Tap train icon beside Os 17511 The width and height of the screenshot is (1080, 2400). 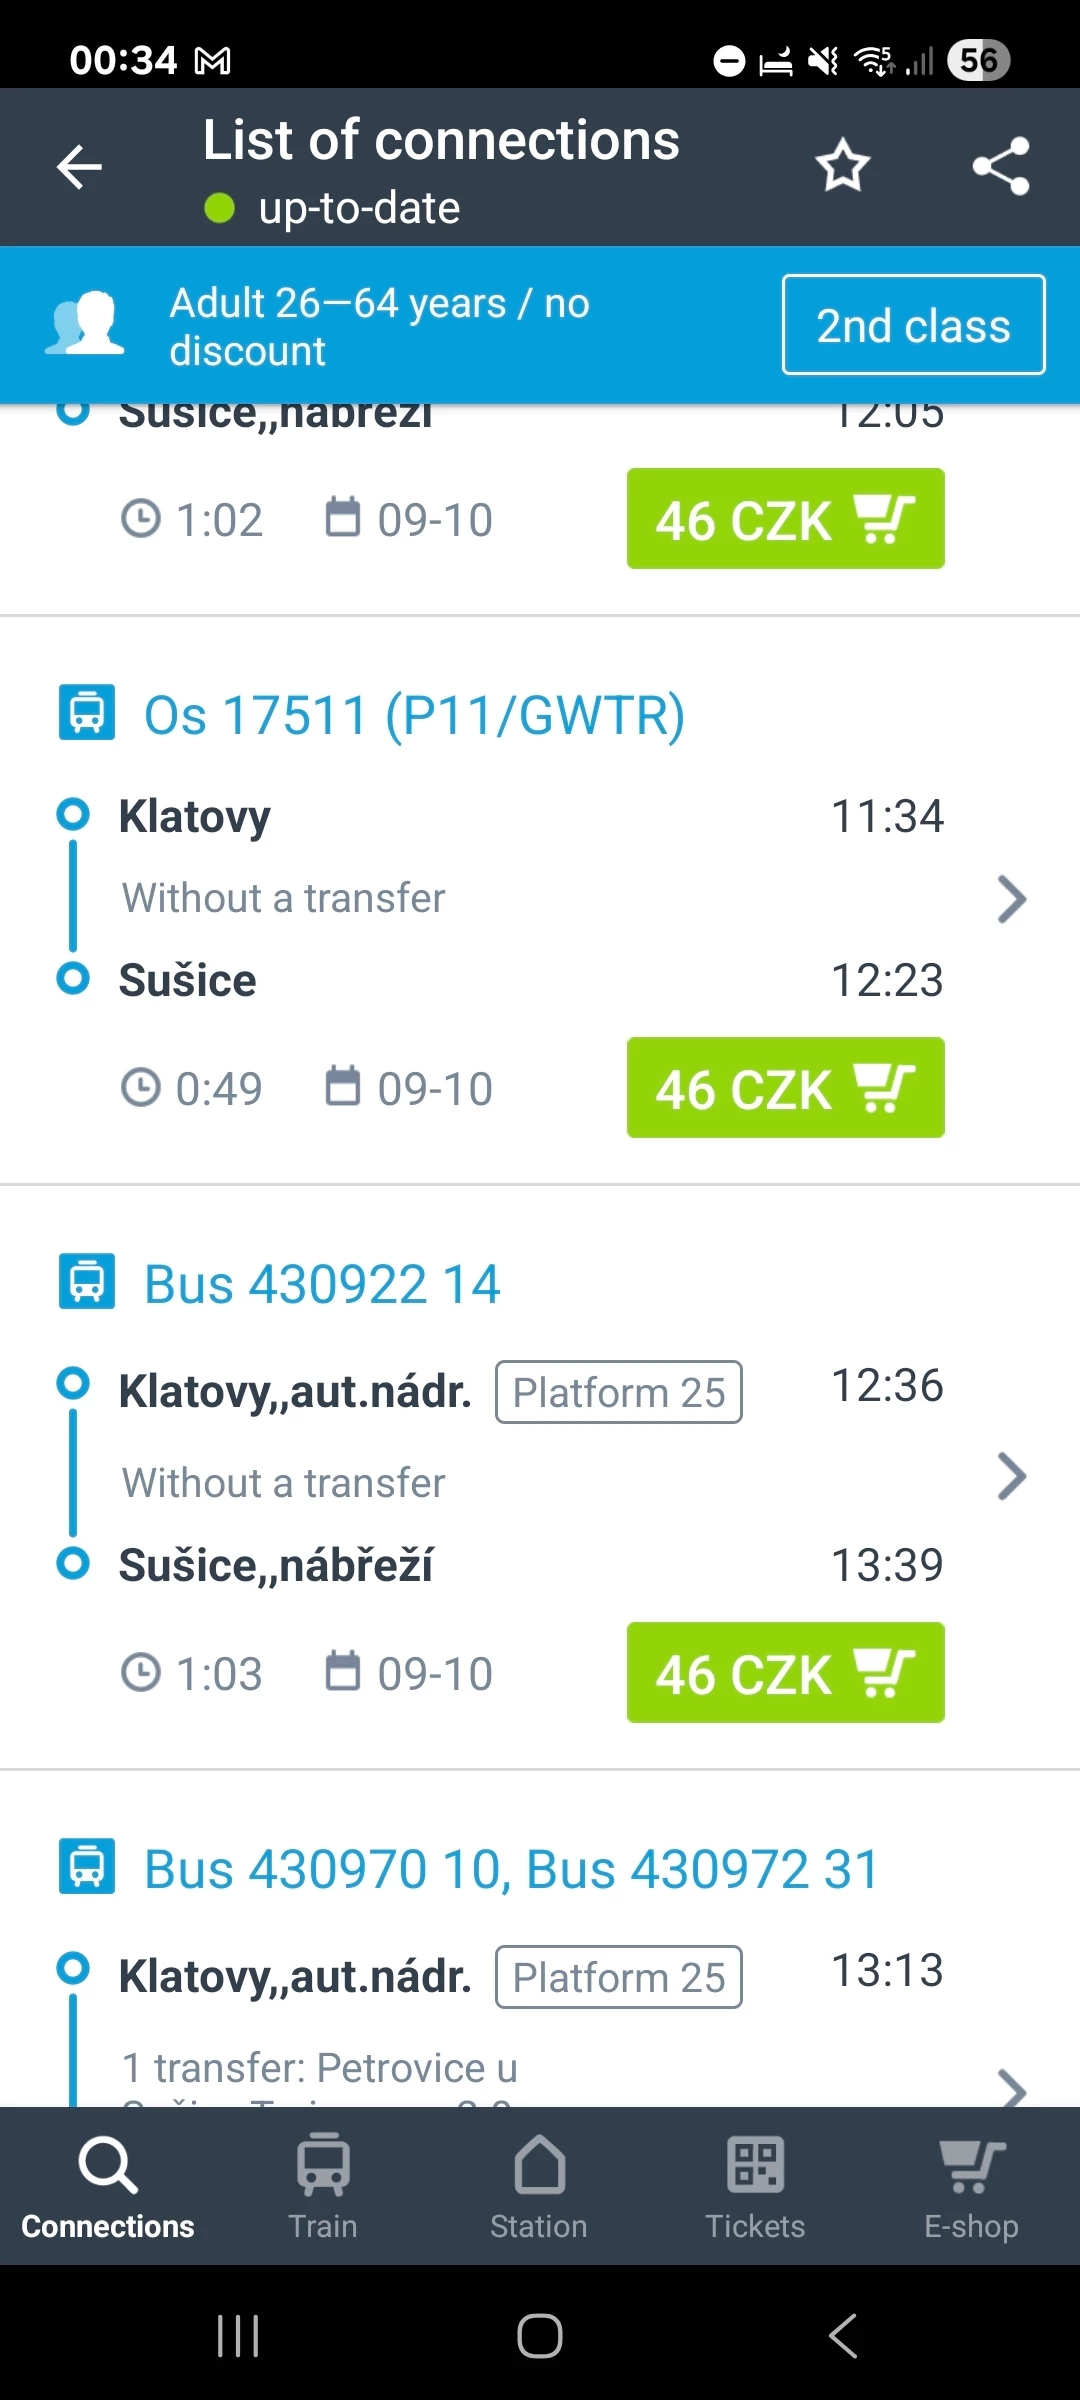click(87, 713)
